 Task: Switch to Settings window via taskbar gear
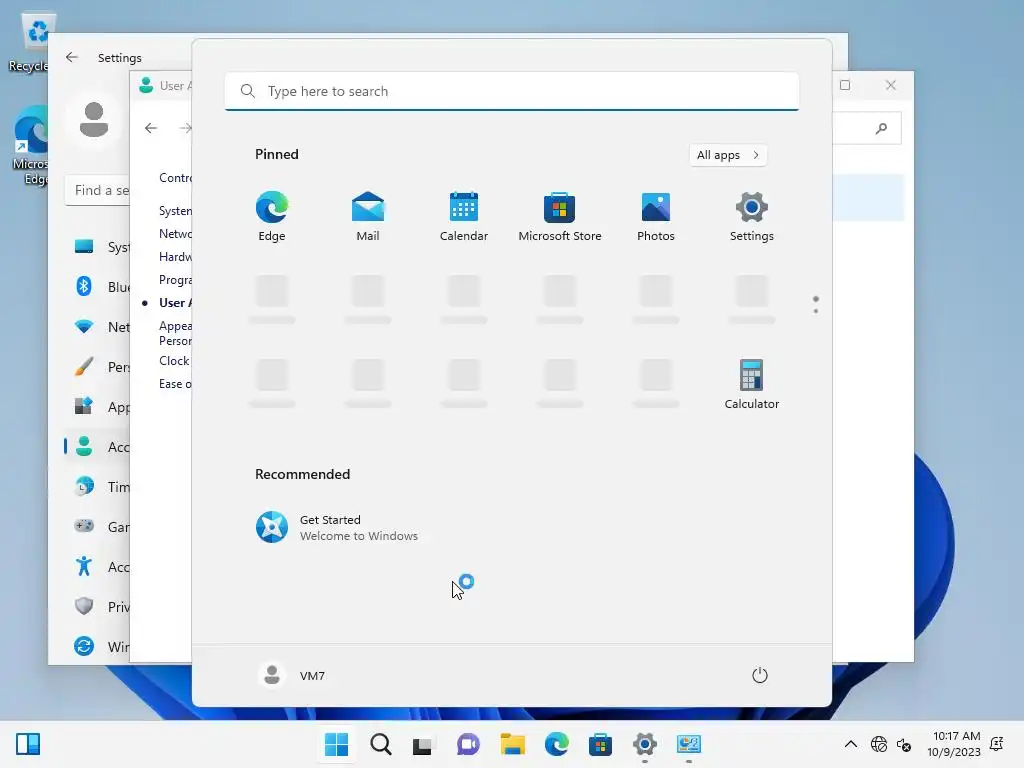[x=645, y=744]
